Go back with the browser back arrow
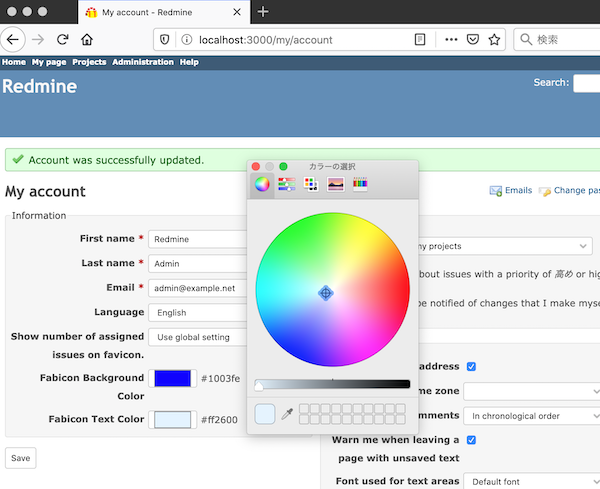 [x=13, y=39]
